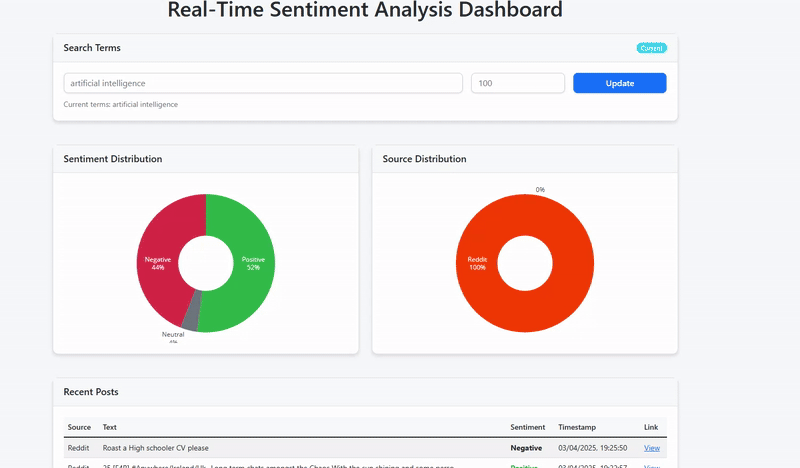Click the Source column header
This screenshot has height=468, width=800.
79,427
